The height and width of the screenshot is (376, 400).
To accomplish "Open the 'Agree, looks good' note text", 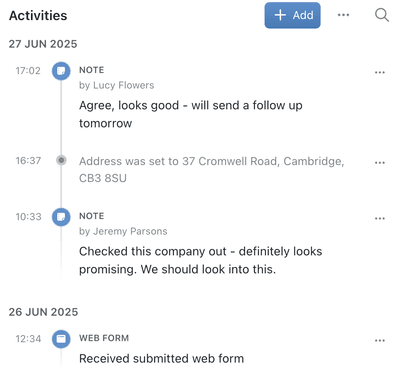I will pyautogui.click(x=191, y=114).
